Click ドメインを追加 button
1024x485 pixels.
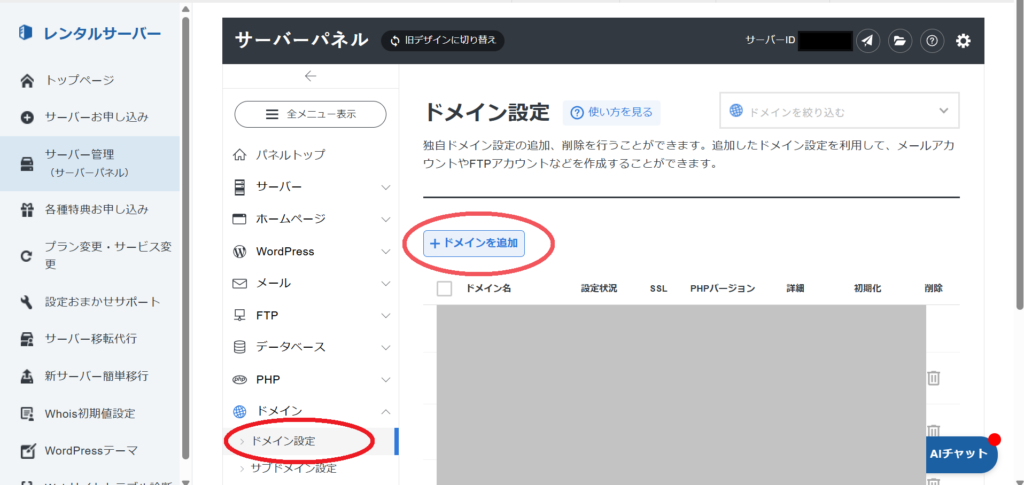474,243
